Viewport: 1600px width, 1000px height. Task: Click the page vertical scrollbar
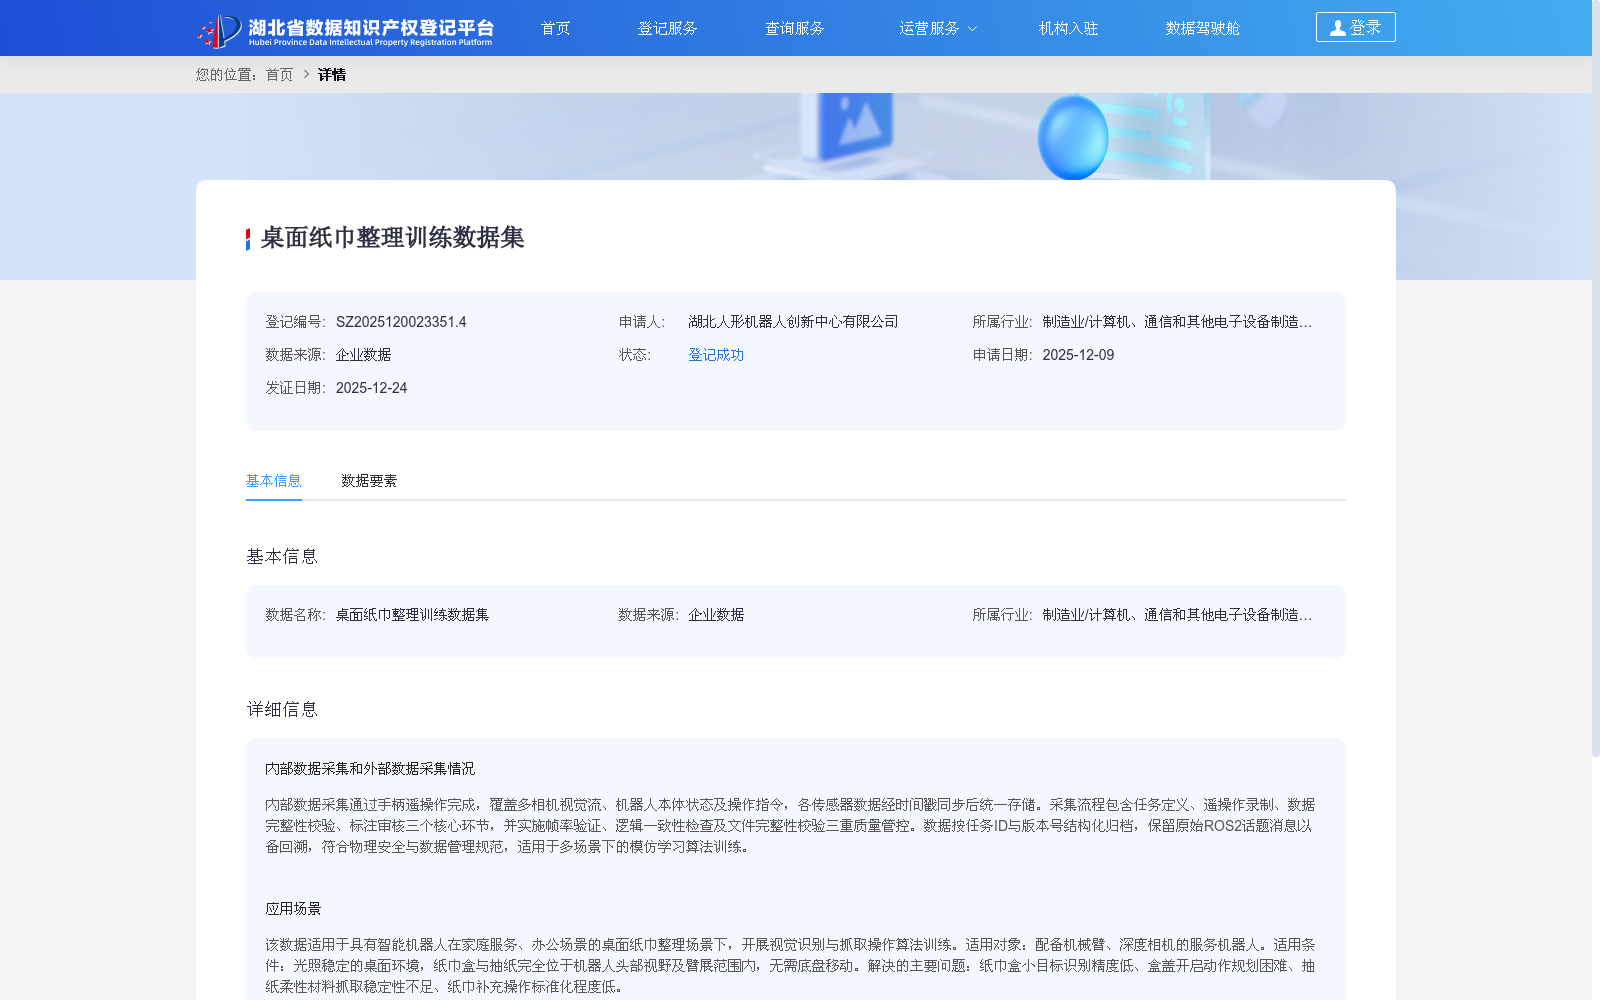pyautogui.click(x=1596, y=380)
